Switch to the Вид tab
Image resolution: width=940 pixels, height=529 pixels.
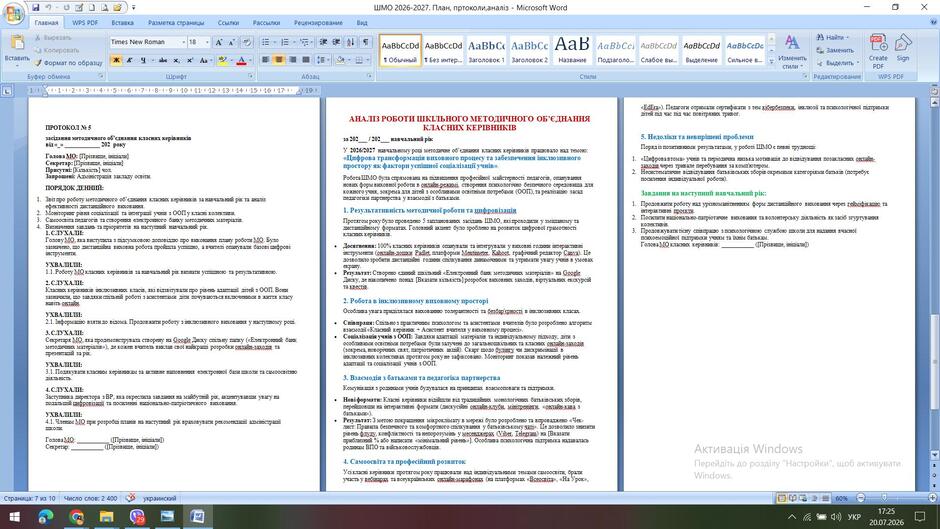(x=361, y=23)
